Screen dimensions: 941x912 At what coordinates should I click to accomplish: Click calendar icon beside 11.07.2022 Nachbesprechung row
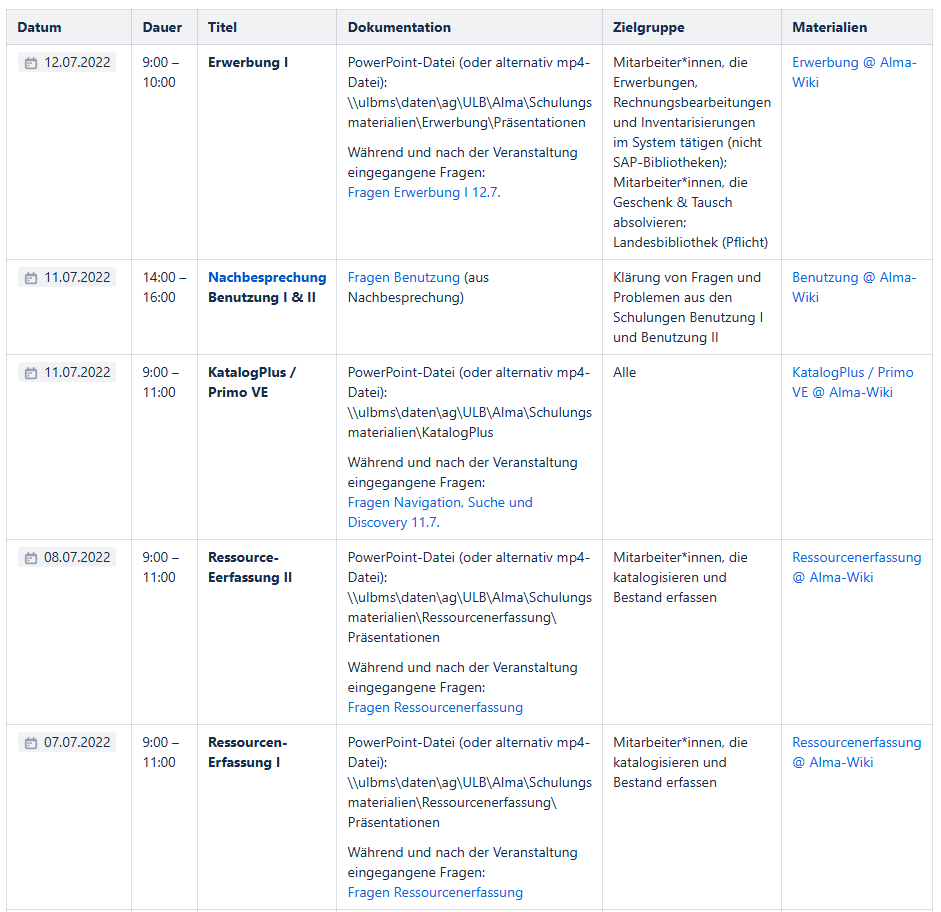pyautogui.click(x=31, y=278)
